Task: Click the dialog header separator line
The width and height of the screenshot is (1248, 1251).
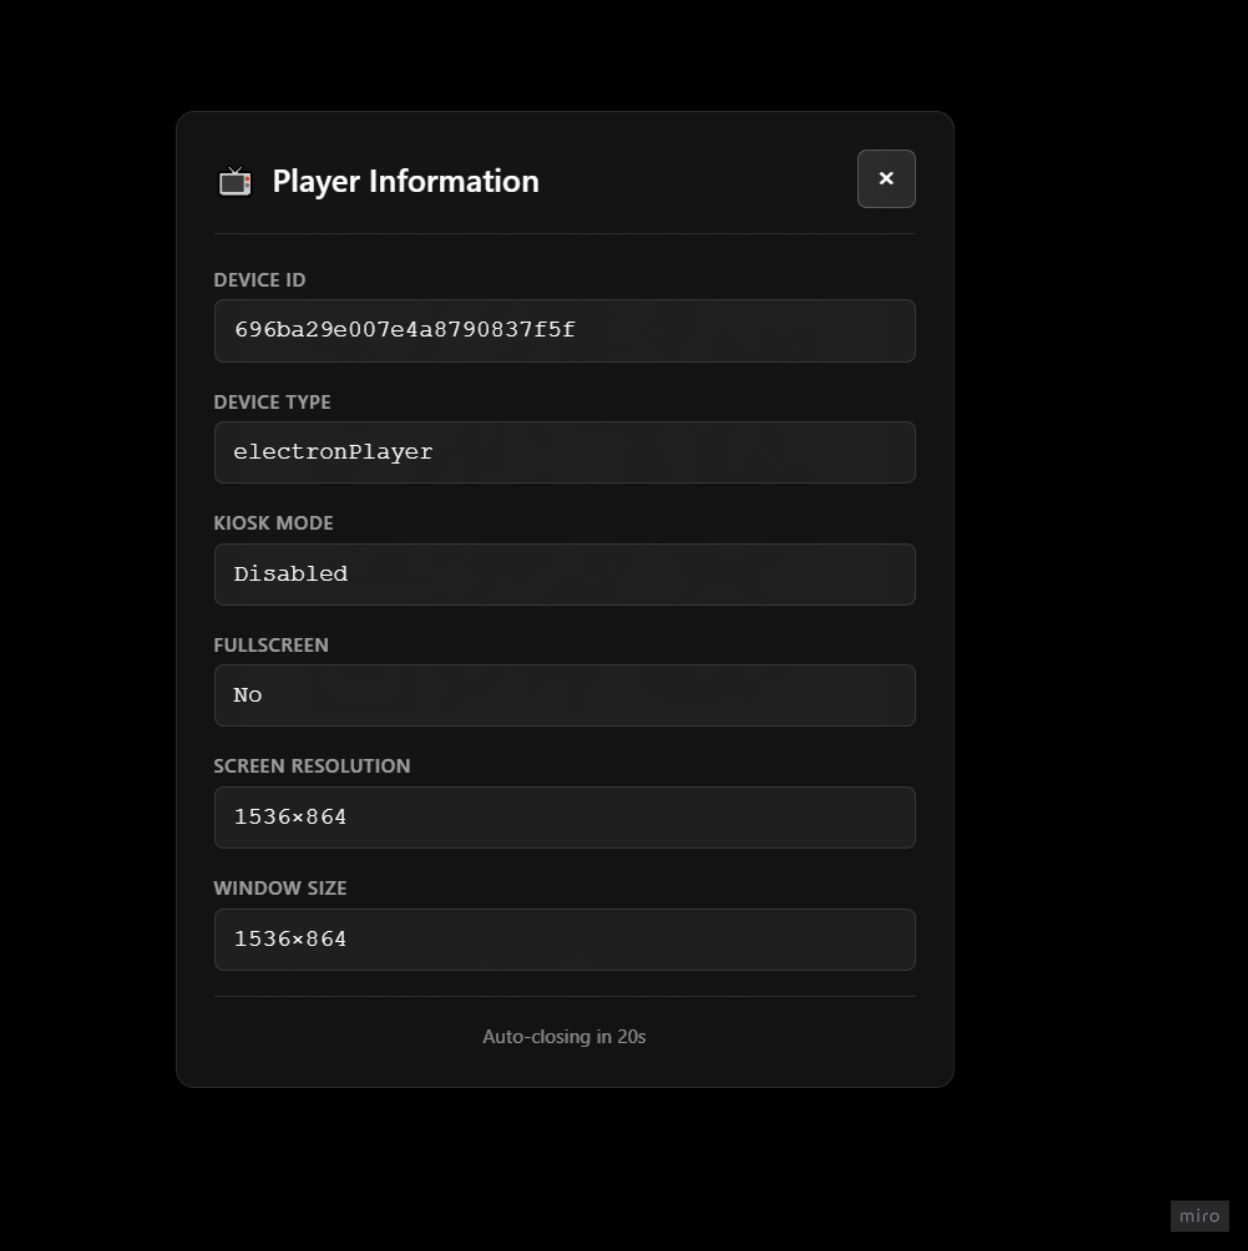Action: click(x=564, y=233)
